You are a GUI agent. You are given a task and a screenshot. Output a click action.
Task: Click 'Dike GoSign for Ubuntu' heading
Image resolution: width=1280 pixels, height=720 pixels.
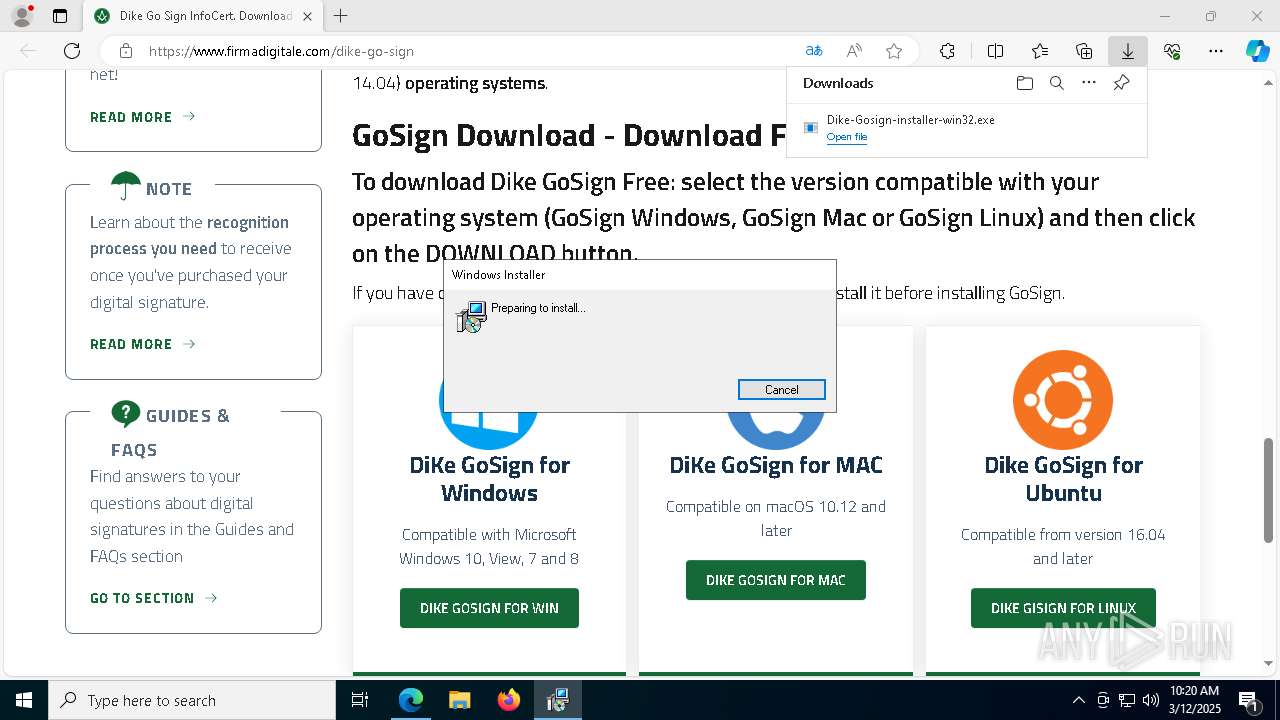pos(1063,479)
